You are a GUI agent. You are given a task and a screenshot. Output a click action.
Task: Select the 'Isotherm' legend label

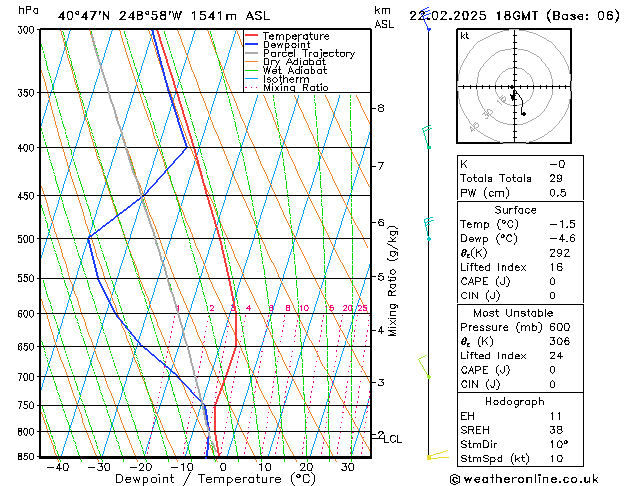(286, 79)
